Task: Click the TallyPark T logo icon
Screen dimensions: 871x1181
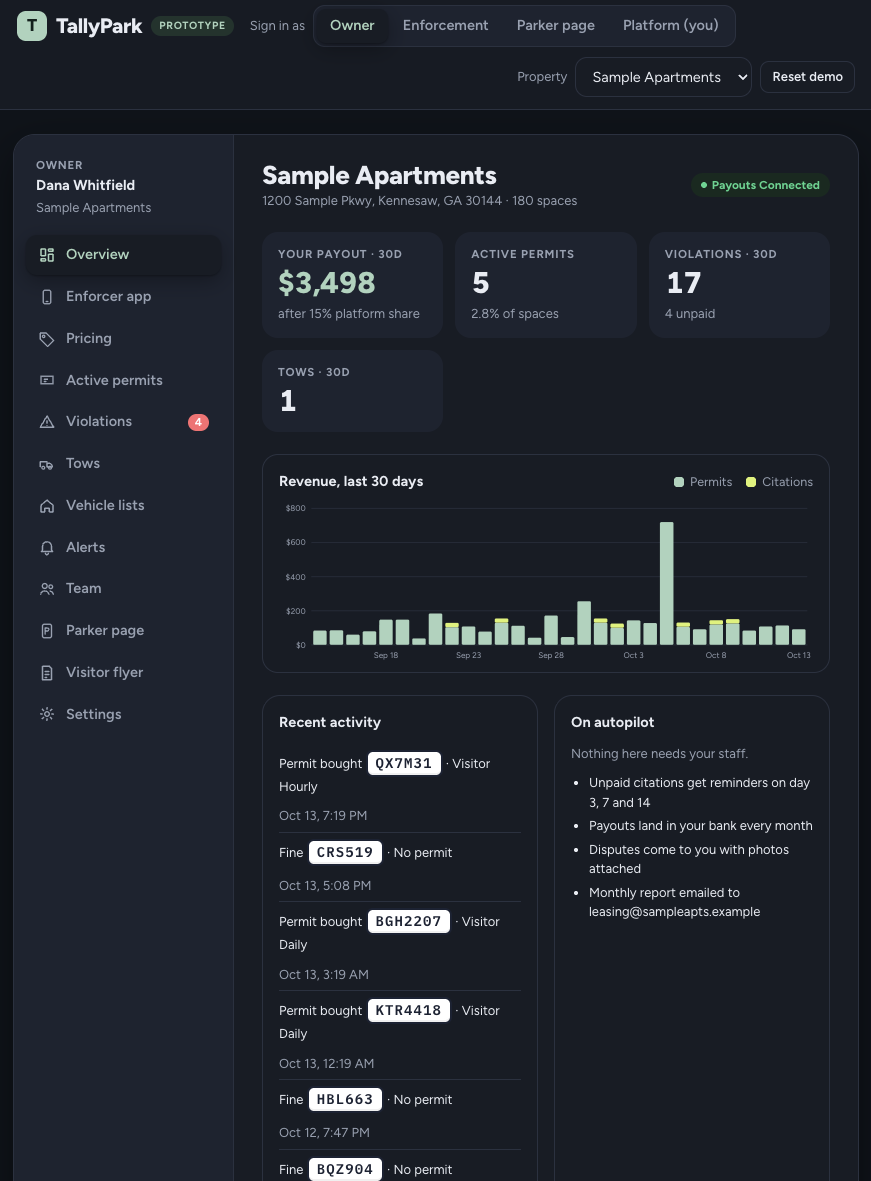Action: point(32,26)
